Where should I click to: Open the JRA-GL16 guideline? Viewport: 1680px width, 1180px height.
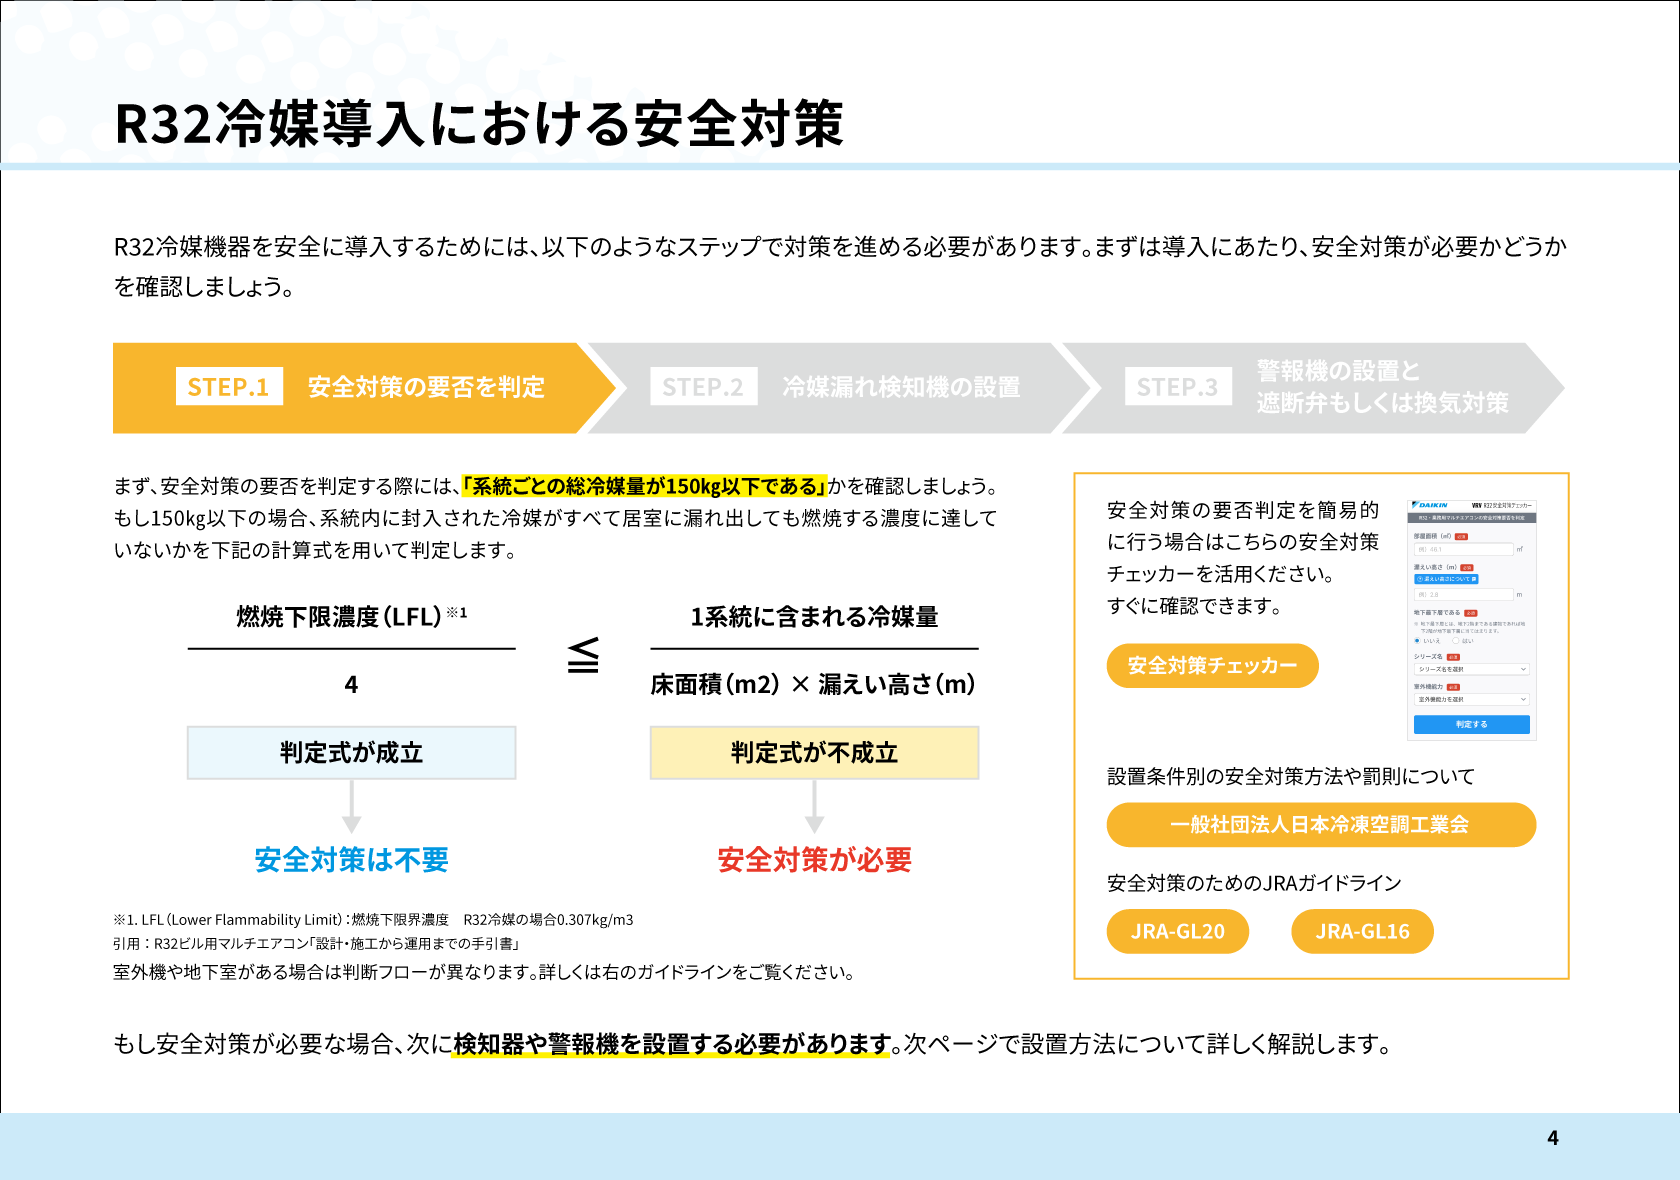point(1362,932)
